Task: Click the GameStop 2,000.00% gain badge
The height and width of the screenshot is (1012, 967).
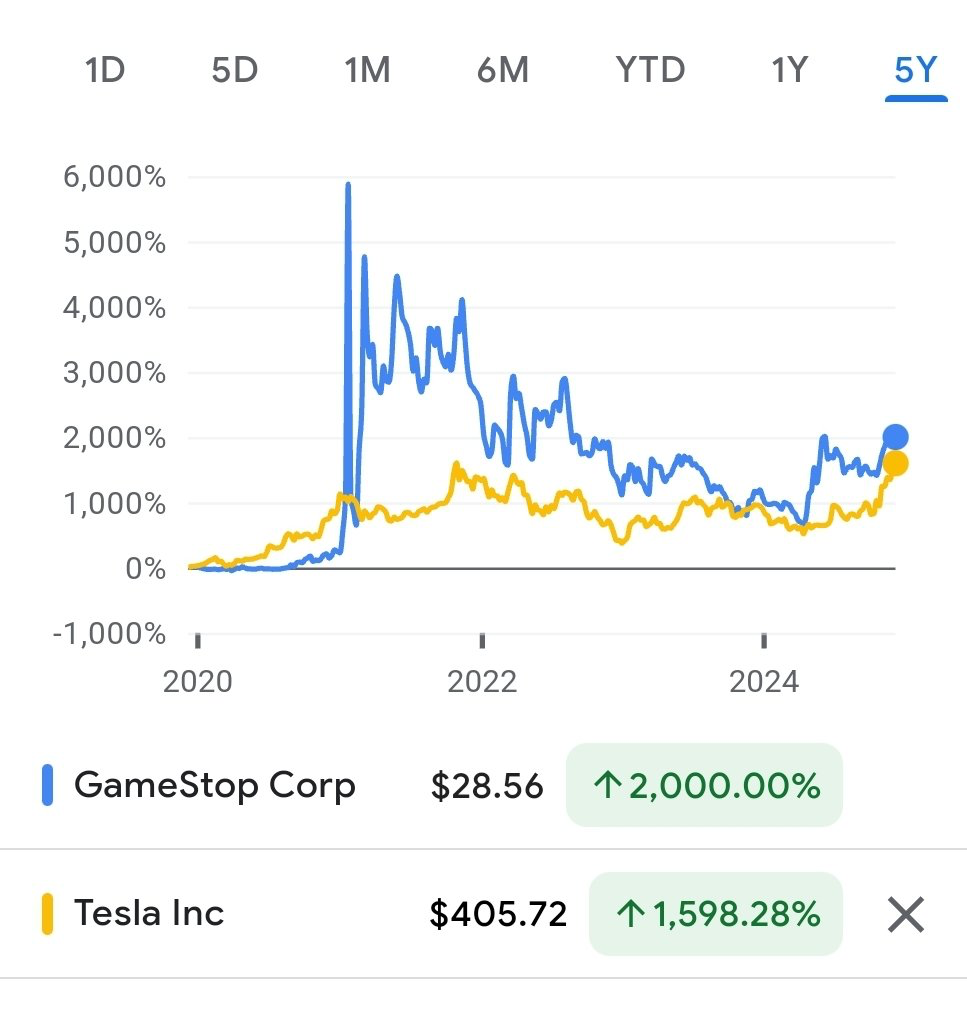Action: (704, 786)
